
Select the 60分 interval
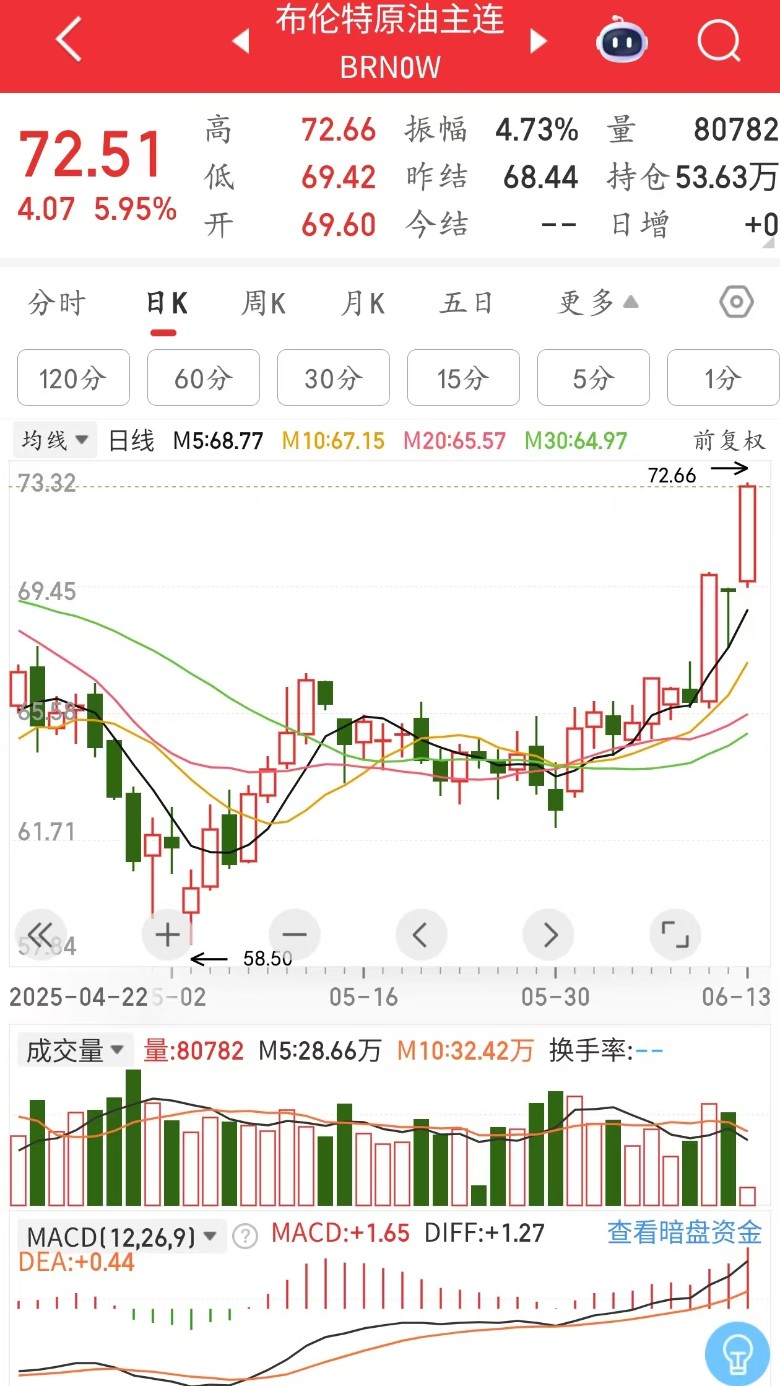203,378
